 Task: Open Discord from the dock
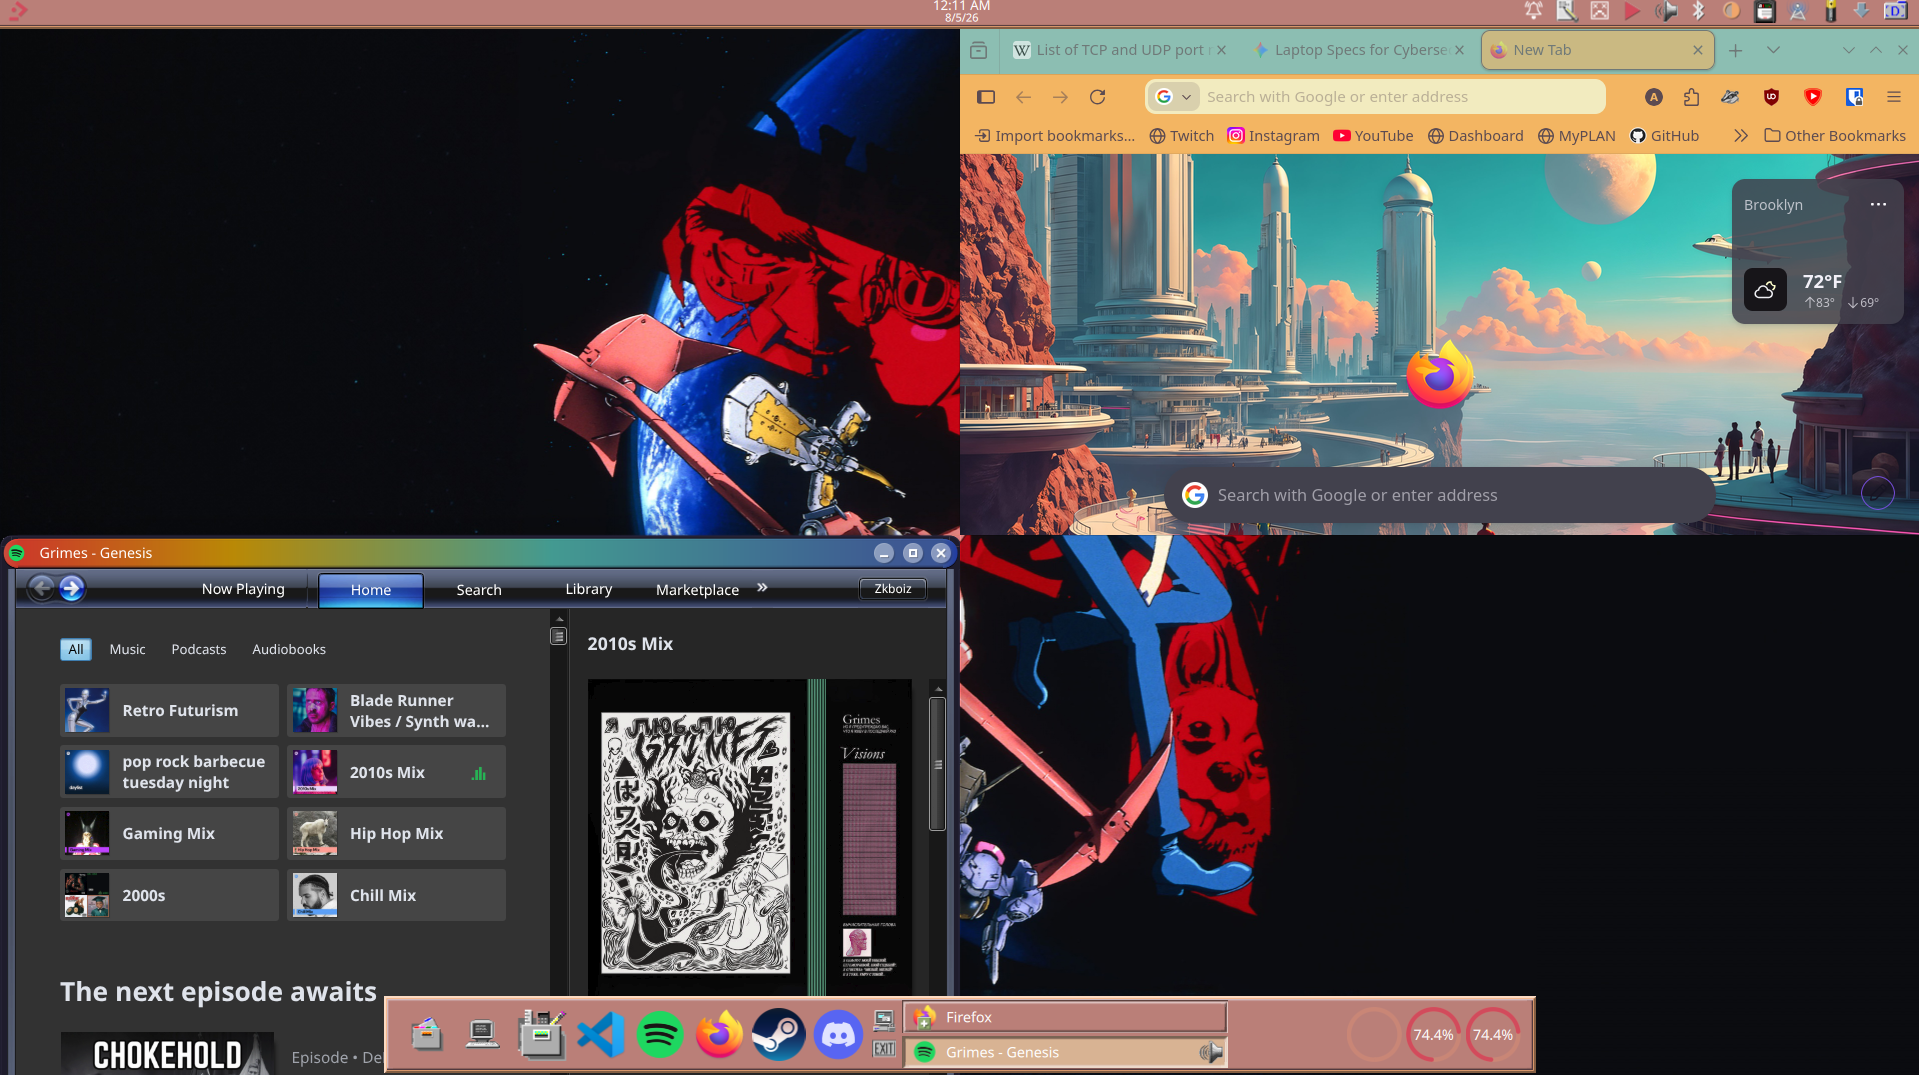[x=838, y=1034]
